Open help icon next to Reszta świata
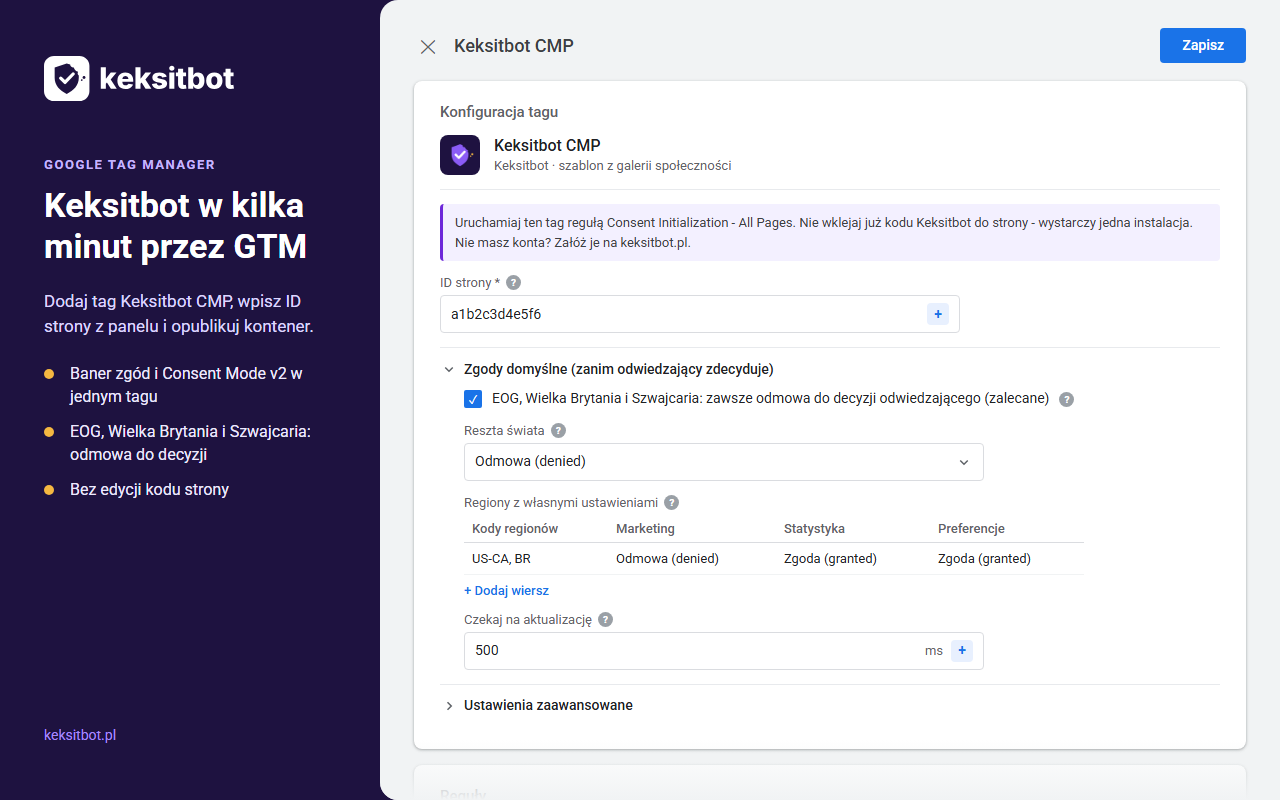Image resolution: width=1280 pixels, height=800 pixels. (x=558, y=431)
